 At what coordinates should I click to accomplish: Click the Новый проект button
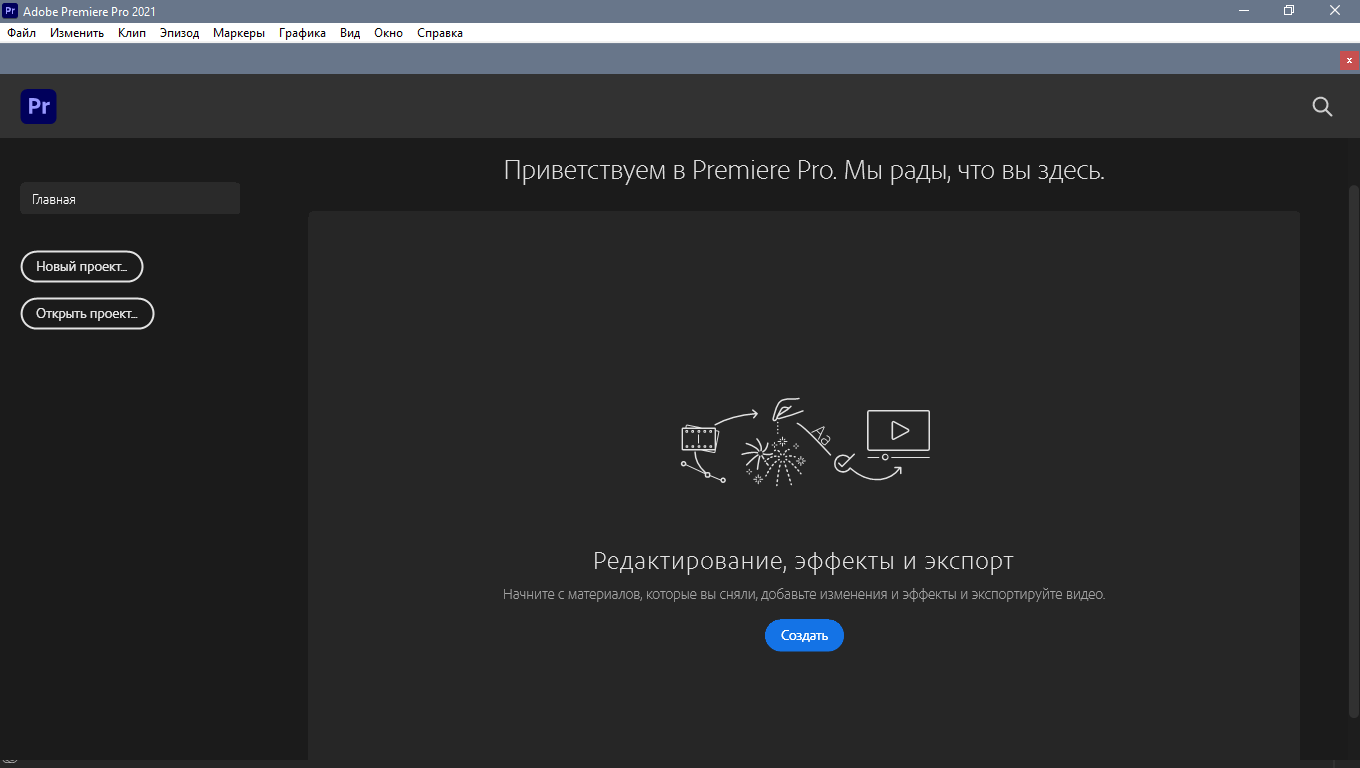coord(82,267)
